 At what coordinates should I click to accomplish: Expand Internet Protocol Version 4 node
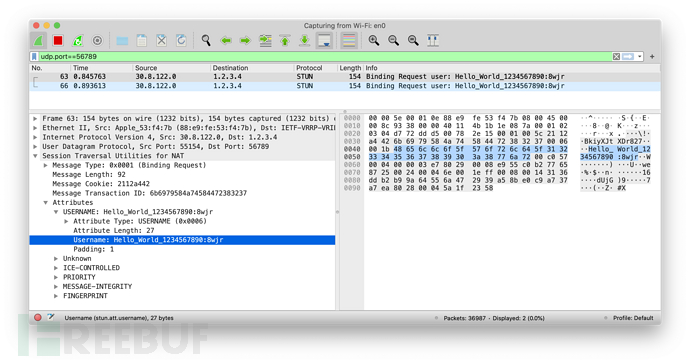click(x=35, y=137)
